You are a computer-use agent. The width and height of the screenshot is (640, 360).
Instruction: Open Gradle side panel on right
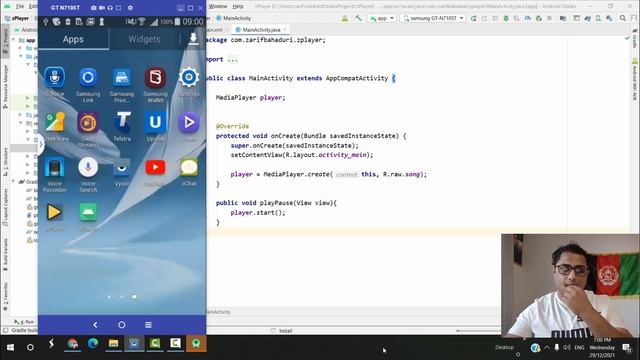coord(635,38)
